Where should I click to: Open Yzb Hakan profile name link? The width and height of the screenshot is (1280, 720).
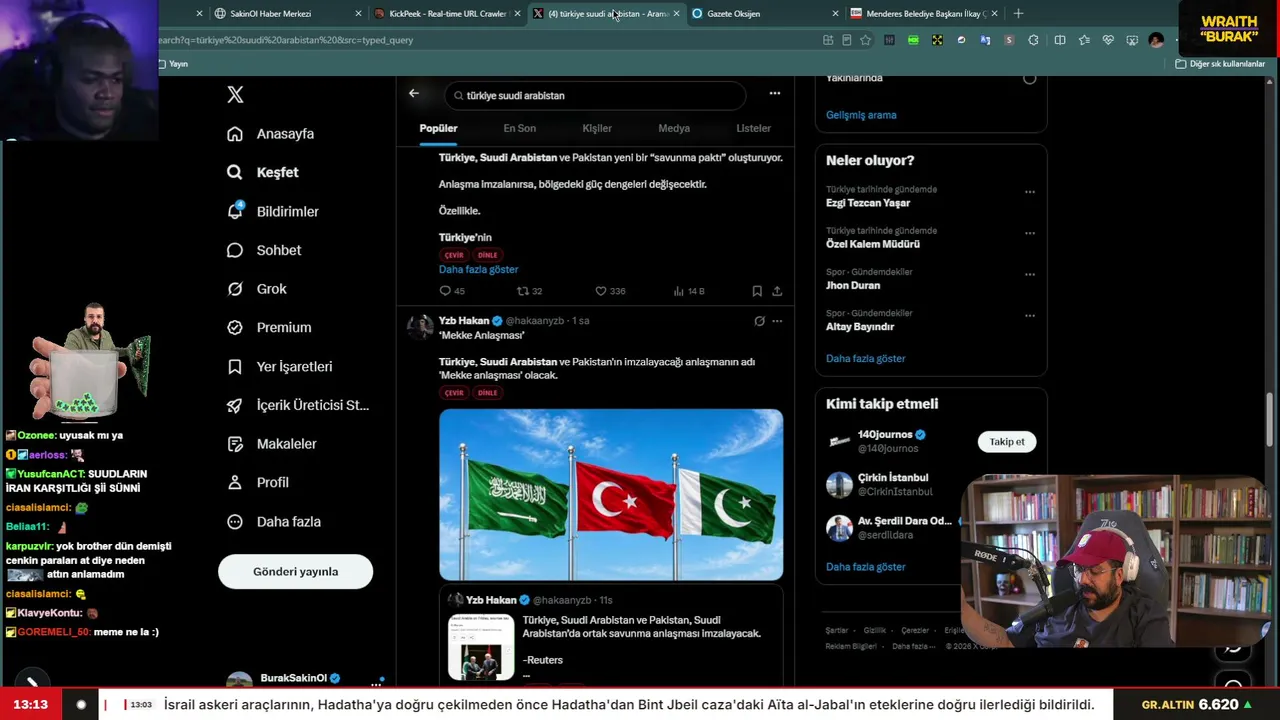[x=464, y=321]
